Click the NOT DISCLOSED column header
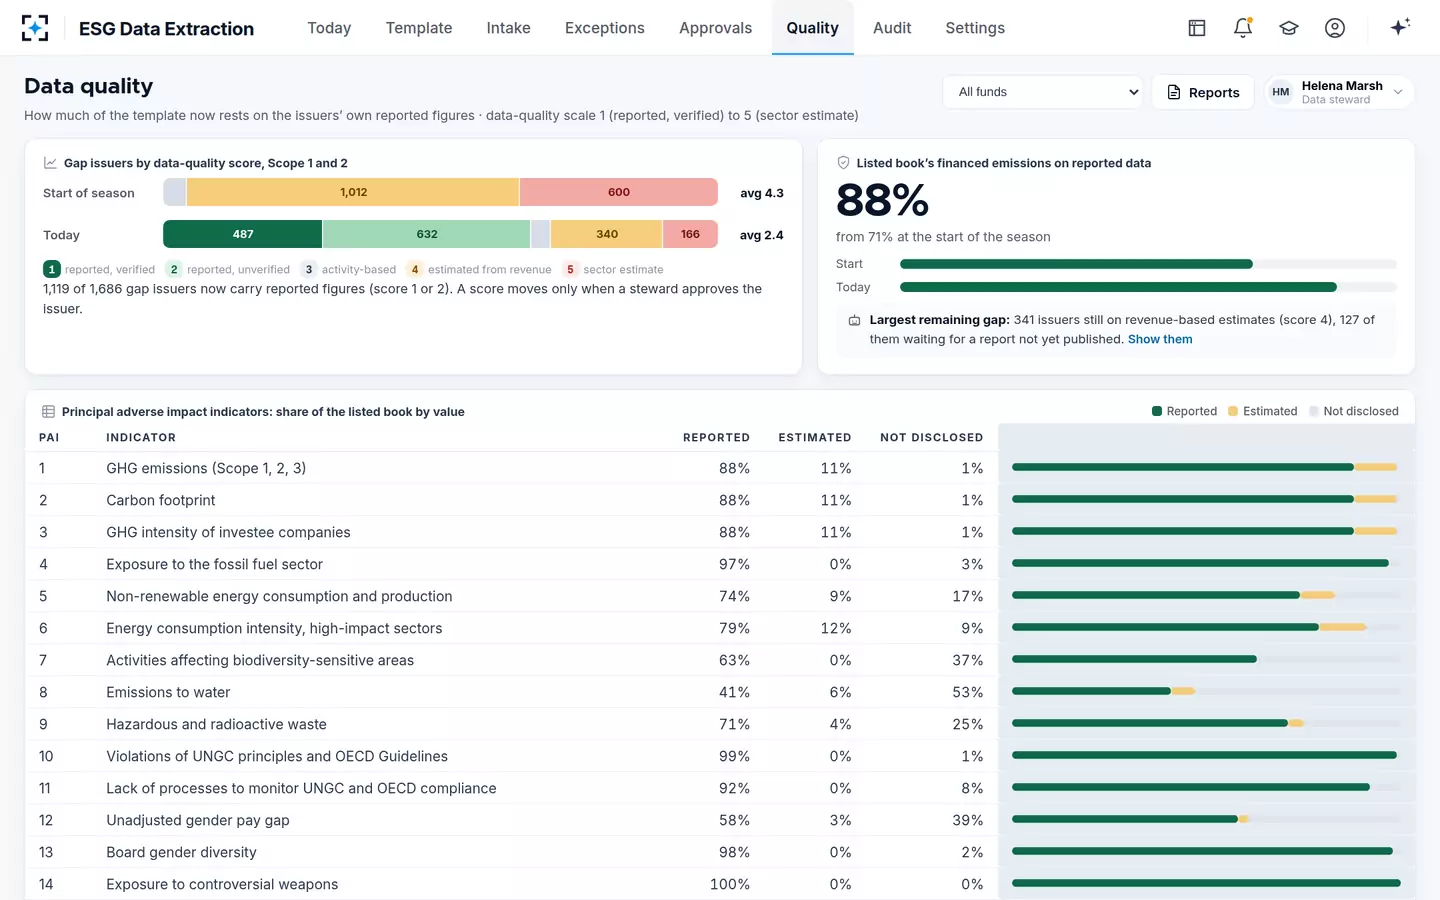Screen dimensions: 1440x900 pyautogui.click(x=931, y=438)
